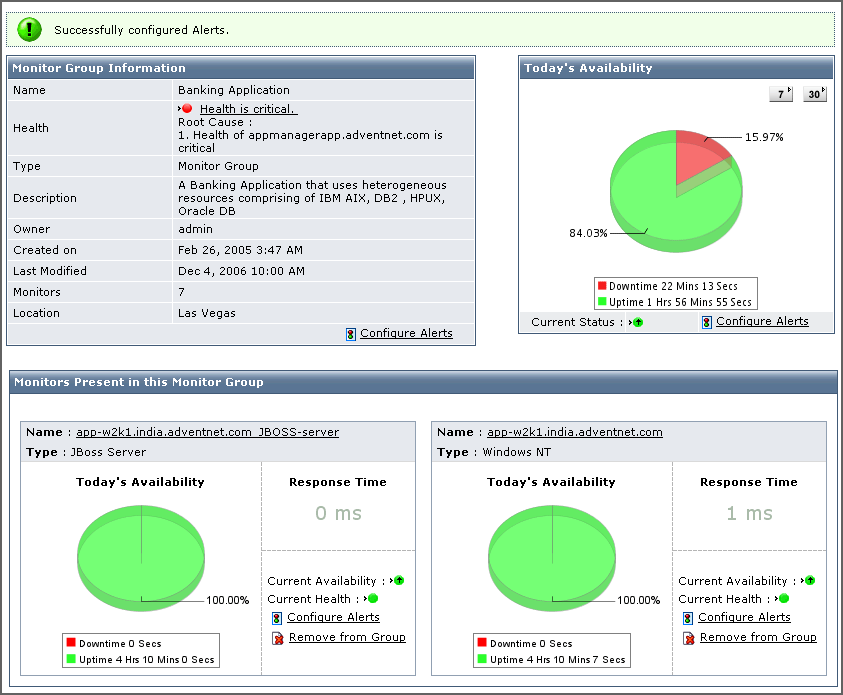Show 7-day availability report
Screen dimensions: 843x695
point(781,94)
